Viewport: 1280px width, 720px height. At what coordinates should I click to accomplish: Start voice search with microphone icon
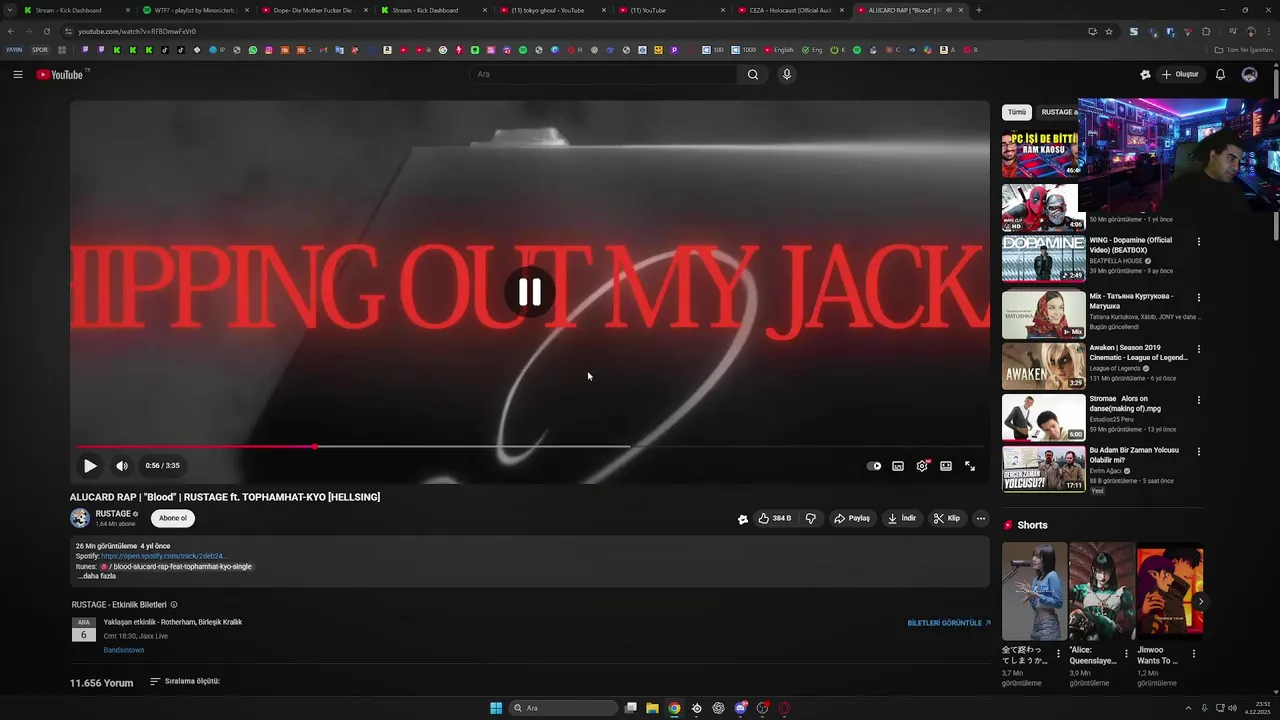tap(787, 74)
